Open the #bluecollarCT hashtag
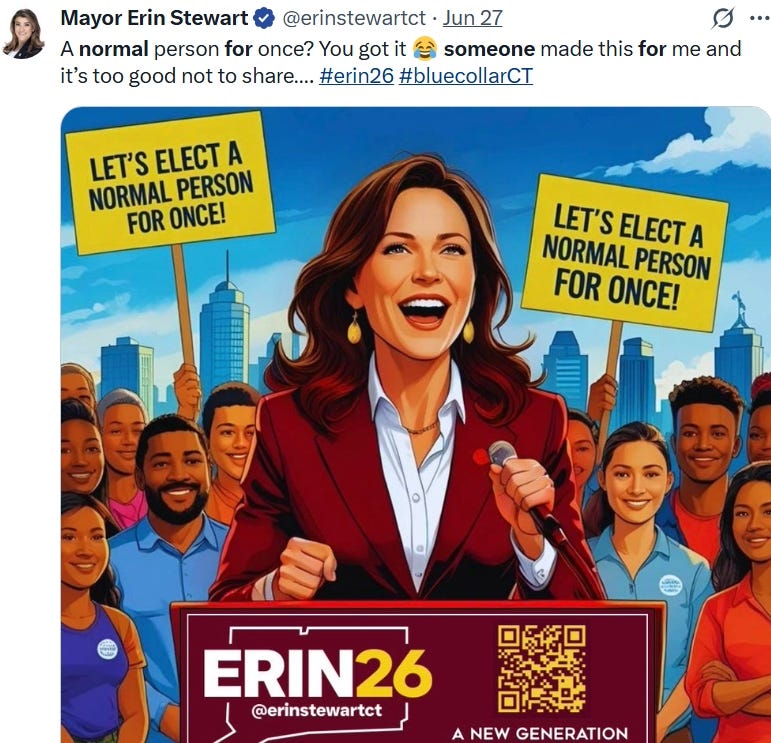 [x=466, y=76]
